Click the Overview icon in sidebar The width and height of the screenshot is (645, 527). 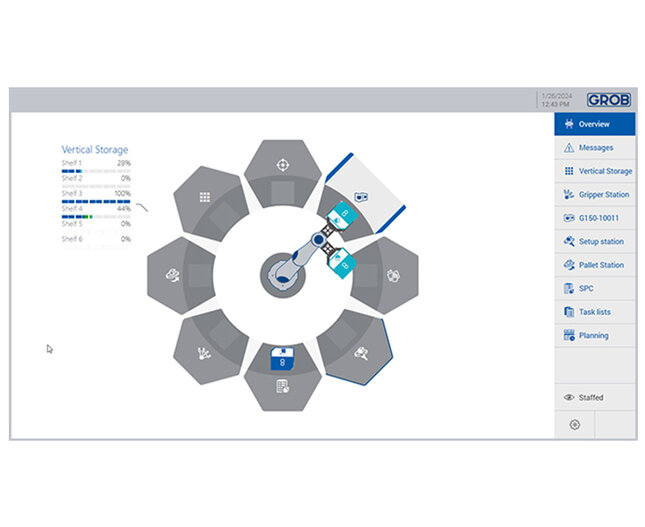569,124
